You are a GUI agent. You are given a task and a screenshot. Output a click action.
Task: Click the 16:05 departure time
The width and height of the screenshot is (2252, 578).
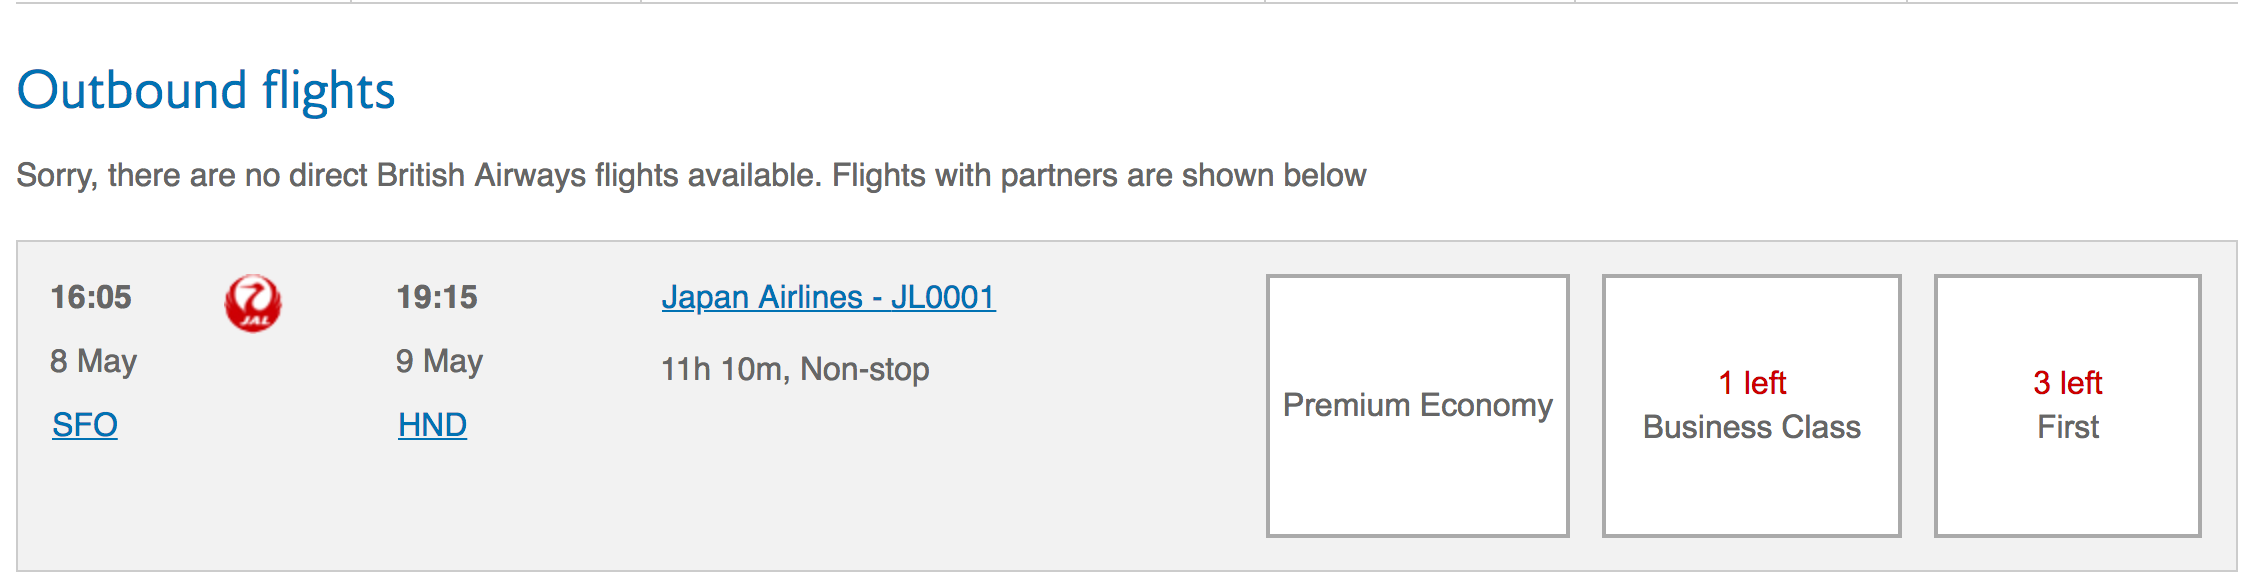coord(91,297)
